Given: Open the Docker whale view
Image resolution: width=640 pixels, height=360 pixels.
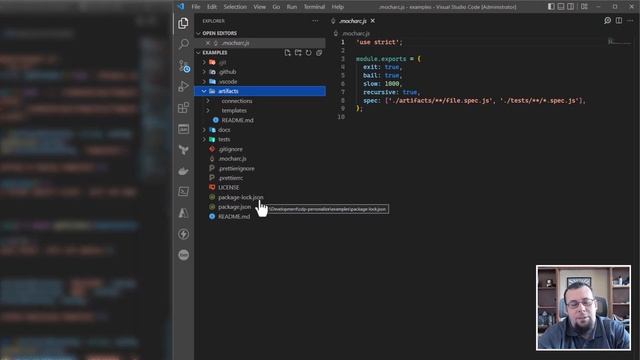Looking at the screenshot, I should coord(184,171).
